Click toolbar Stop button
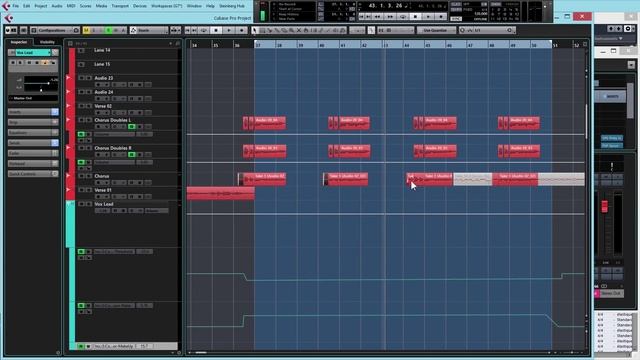This screenshot has width=640, height=360. [x=216, y=30]
